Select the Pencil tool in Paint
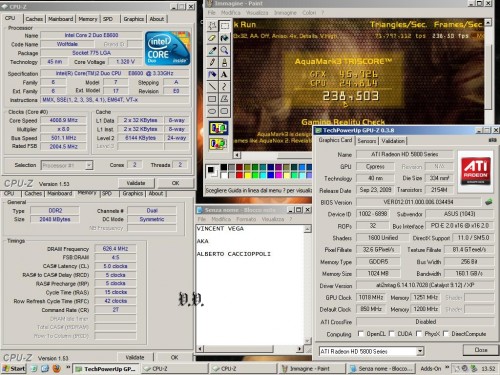This screenshot has height=375, width=500. 212,62
